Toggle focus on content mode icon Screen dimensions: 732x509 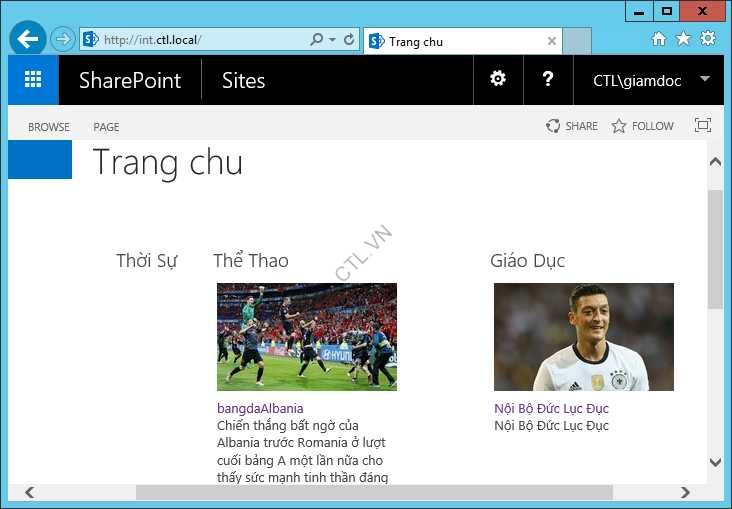pos(702,126)
